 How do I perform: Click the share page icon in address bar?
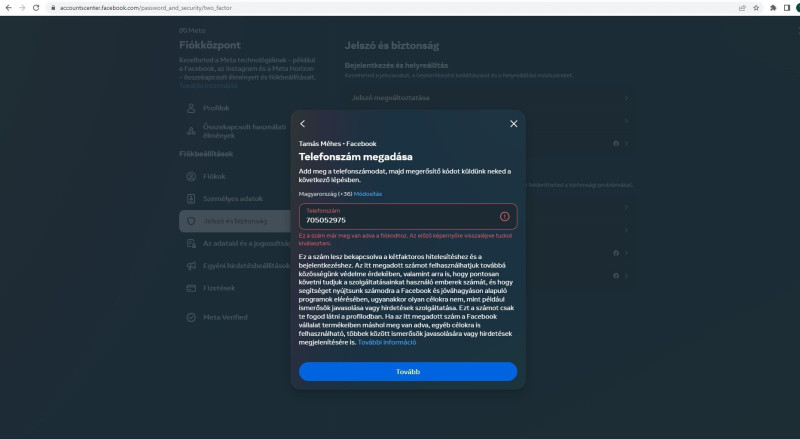click(742, 8)
